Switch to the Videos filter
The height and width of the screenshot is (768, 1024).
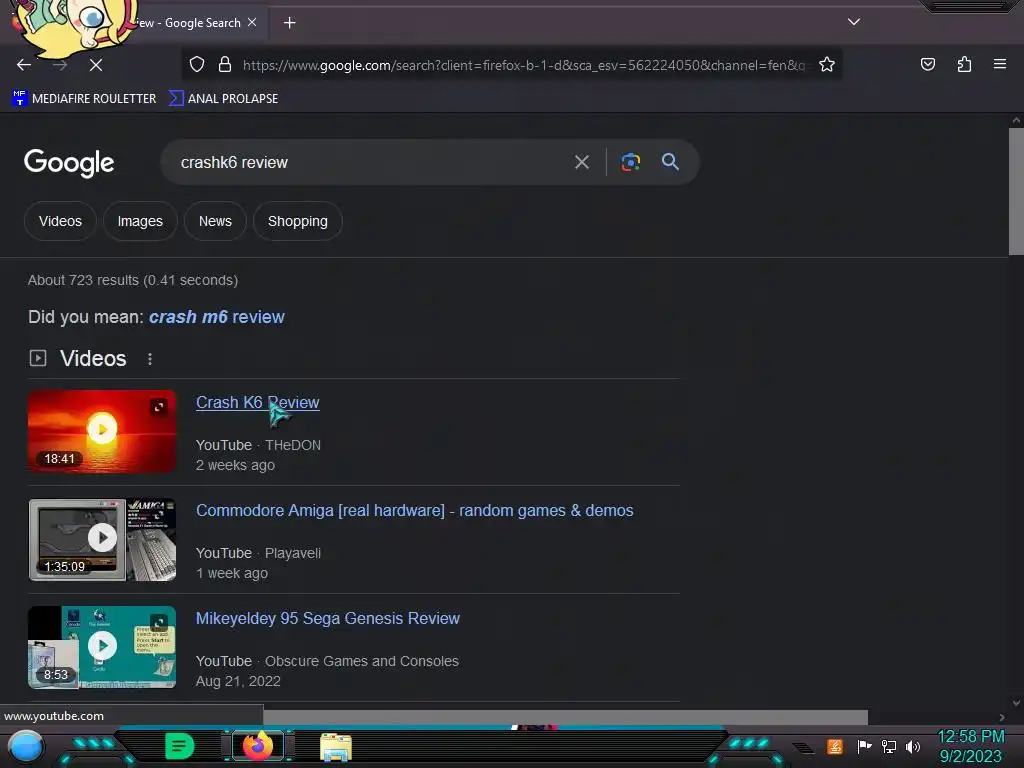point(60,221)
